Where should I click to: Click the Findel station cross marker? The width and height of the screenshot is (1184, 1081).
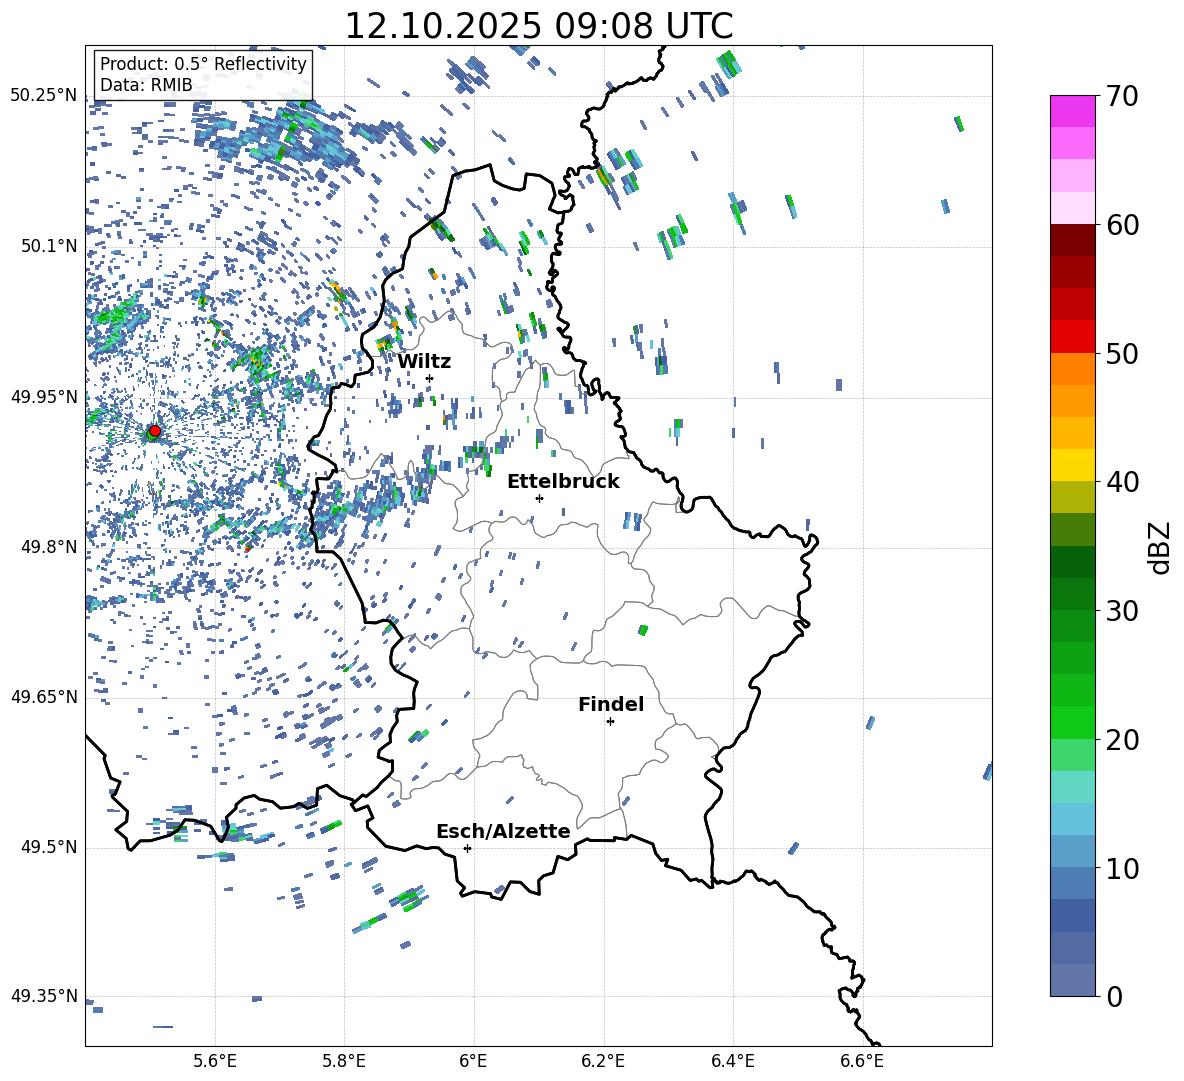tap(610, 722)
